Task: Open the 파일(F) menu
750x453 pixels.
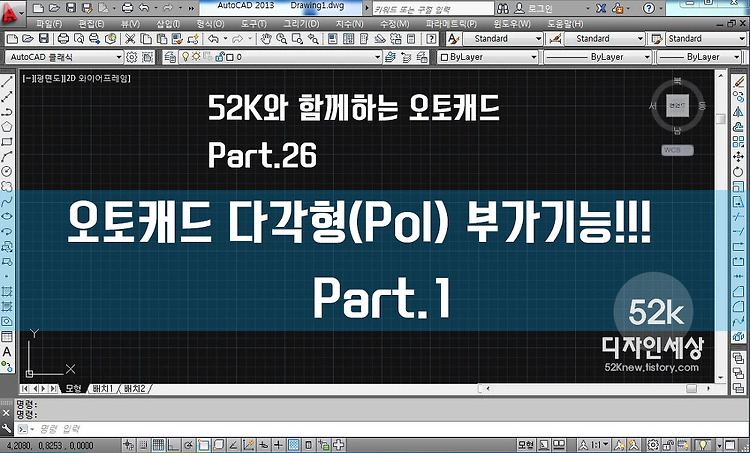Action: coord(49,23)
